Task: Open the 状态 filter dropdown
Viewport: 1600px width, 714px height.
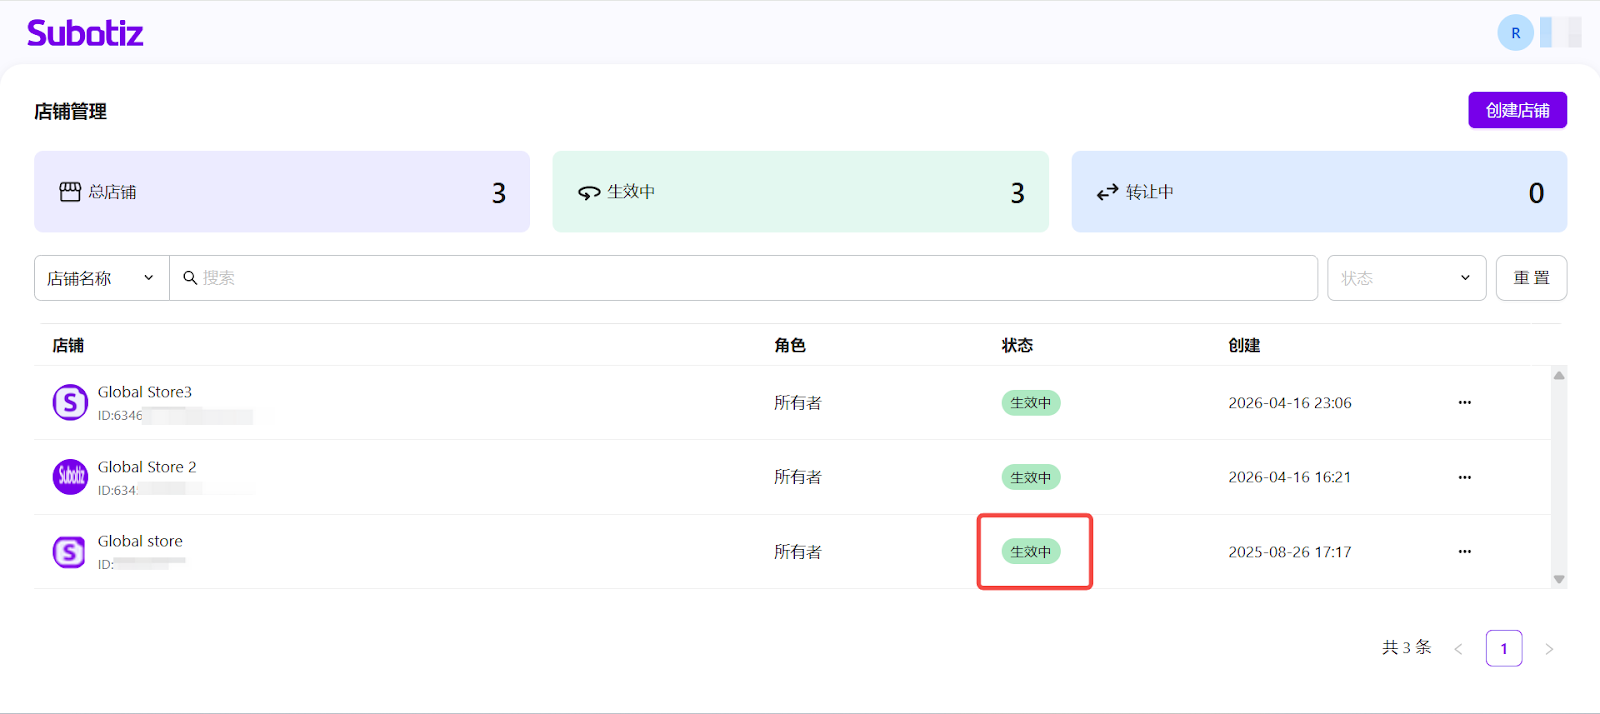Action: (x=1406, y=278)
